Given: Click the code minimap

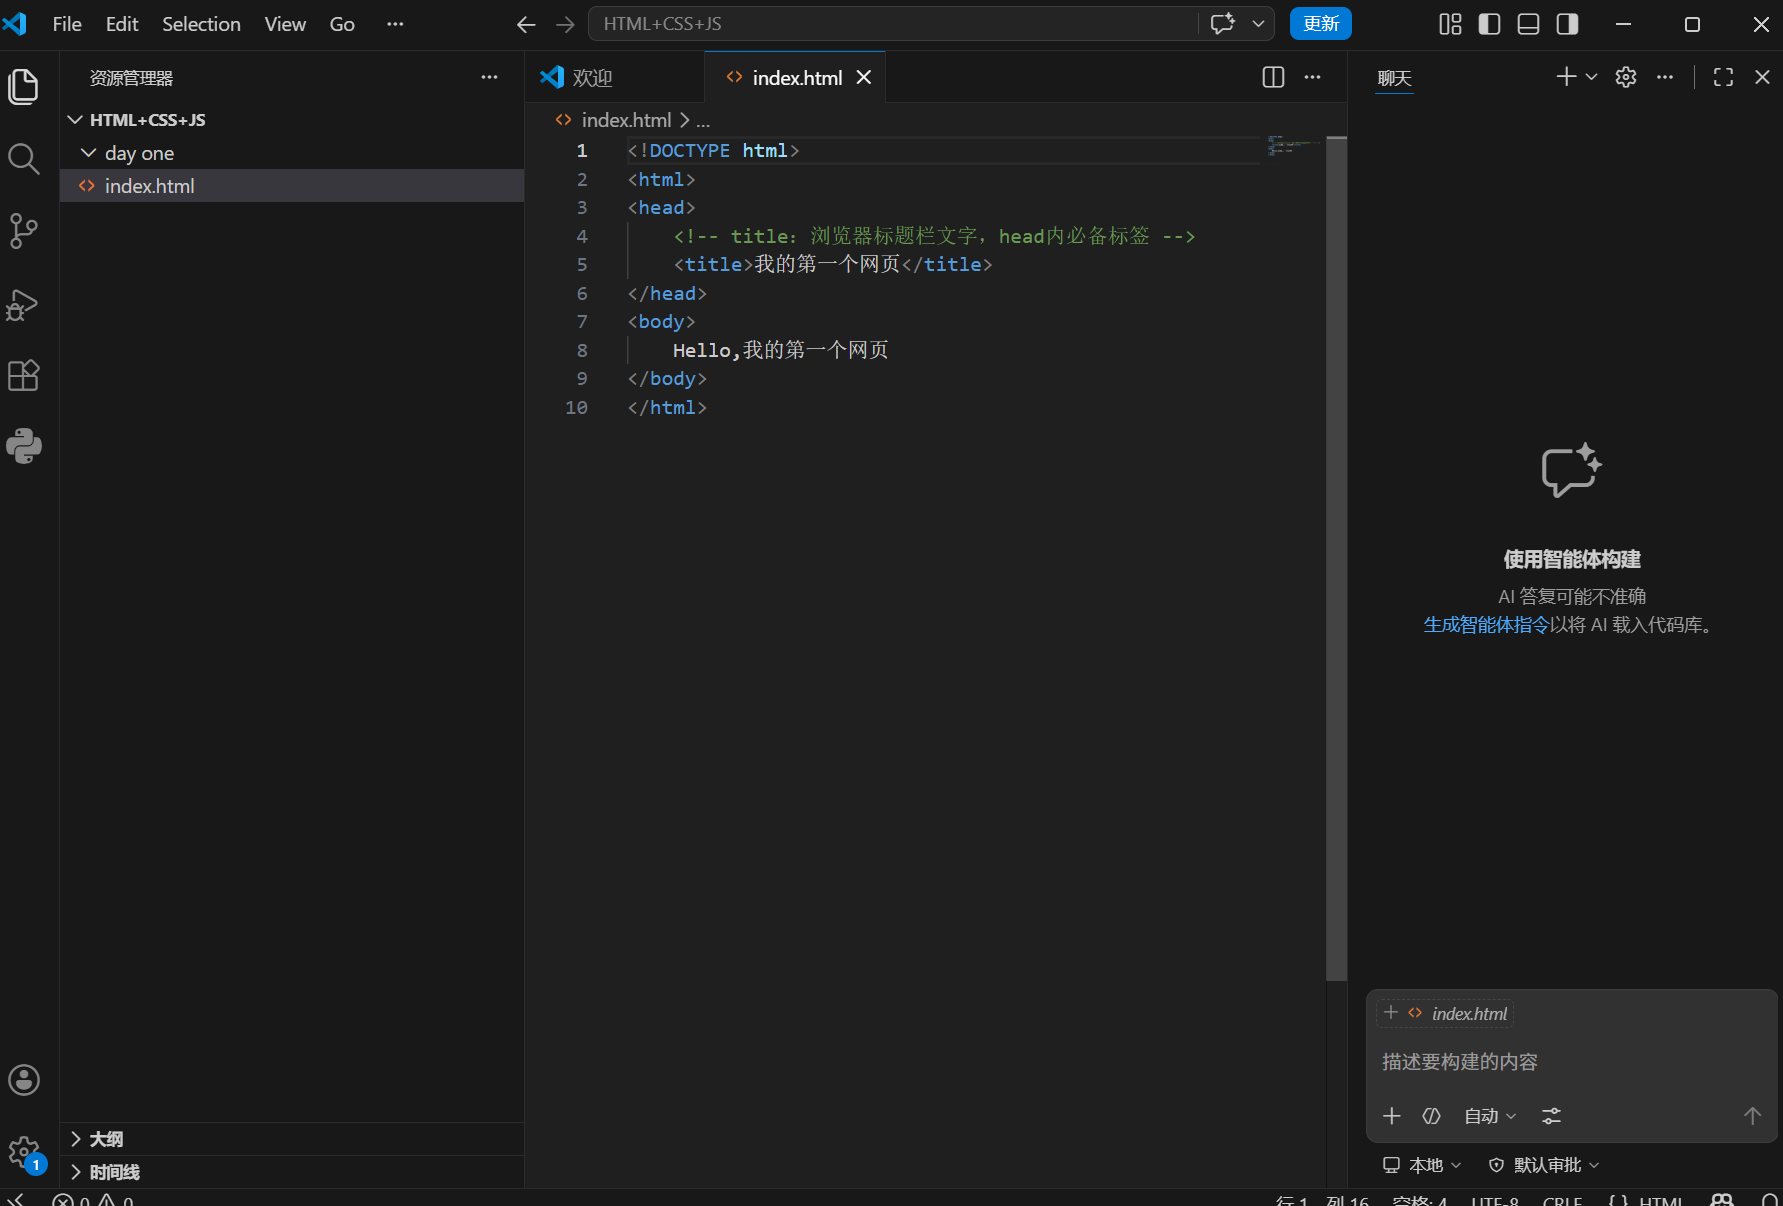Looking at the screenshot, I should tap(1293, 146).
